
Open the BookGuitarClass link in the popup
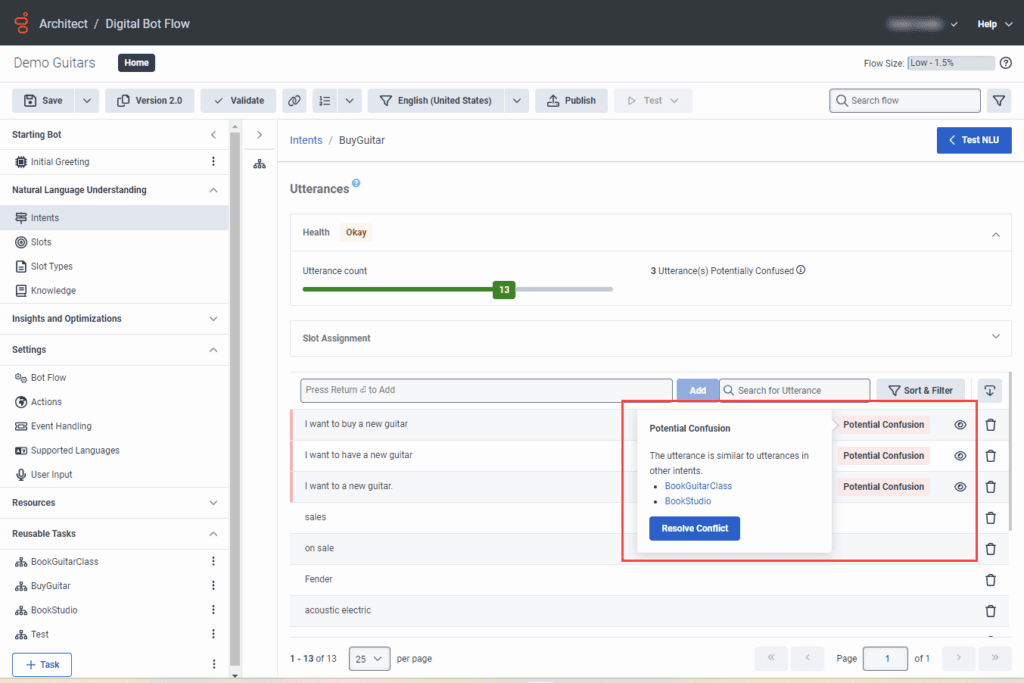pyautogui.click(x=698, y=486)
